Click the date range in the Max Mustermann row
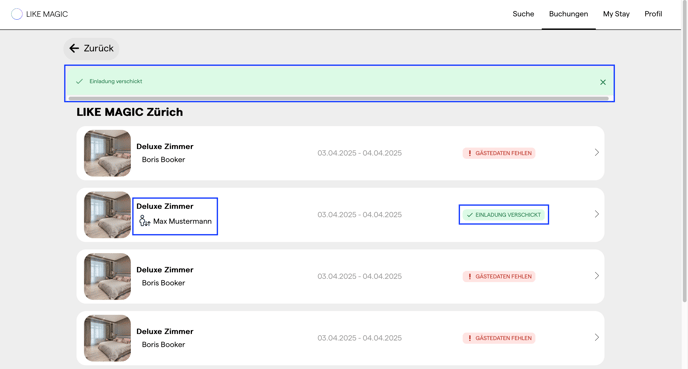The width and height of the screenshot is (688, 369). (359, 215)
